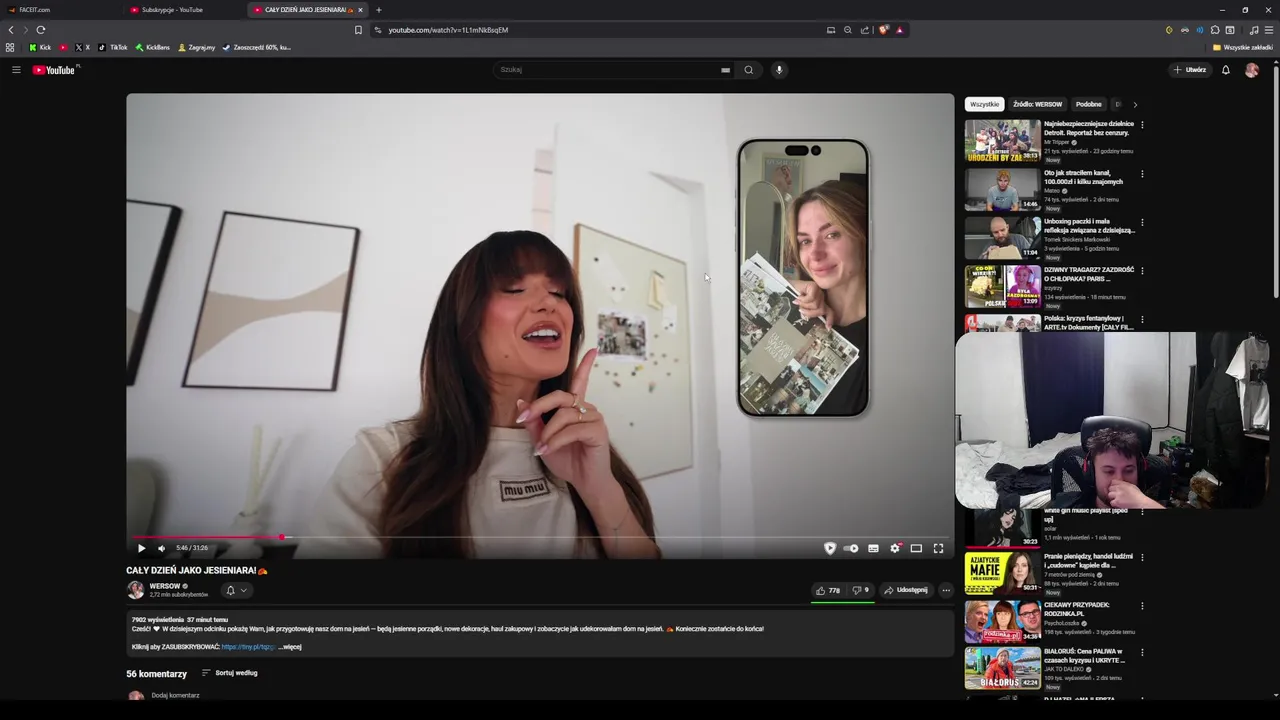1280x720 pixels.
Task: Open options for 'CIEKAWY PRZYPADEK' video
Action: pos(1142,605)
